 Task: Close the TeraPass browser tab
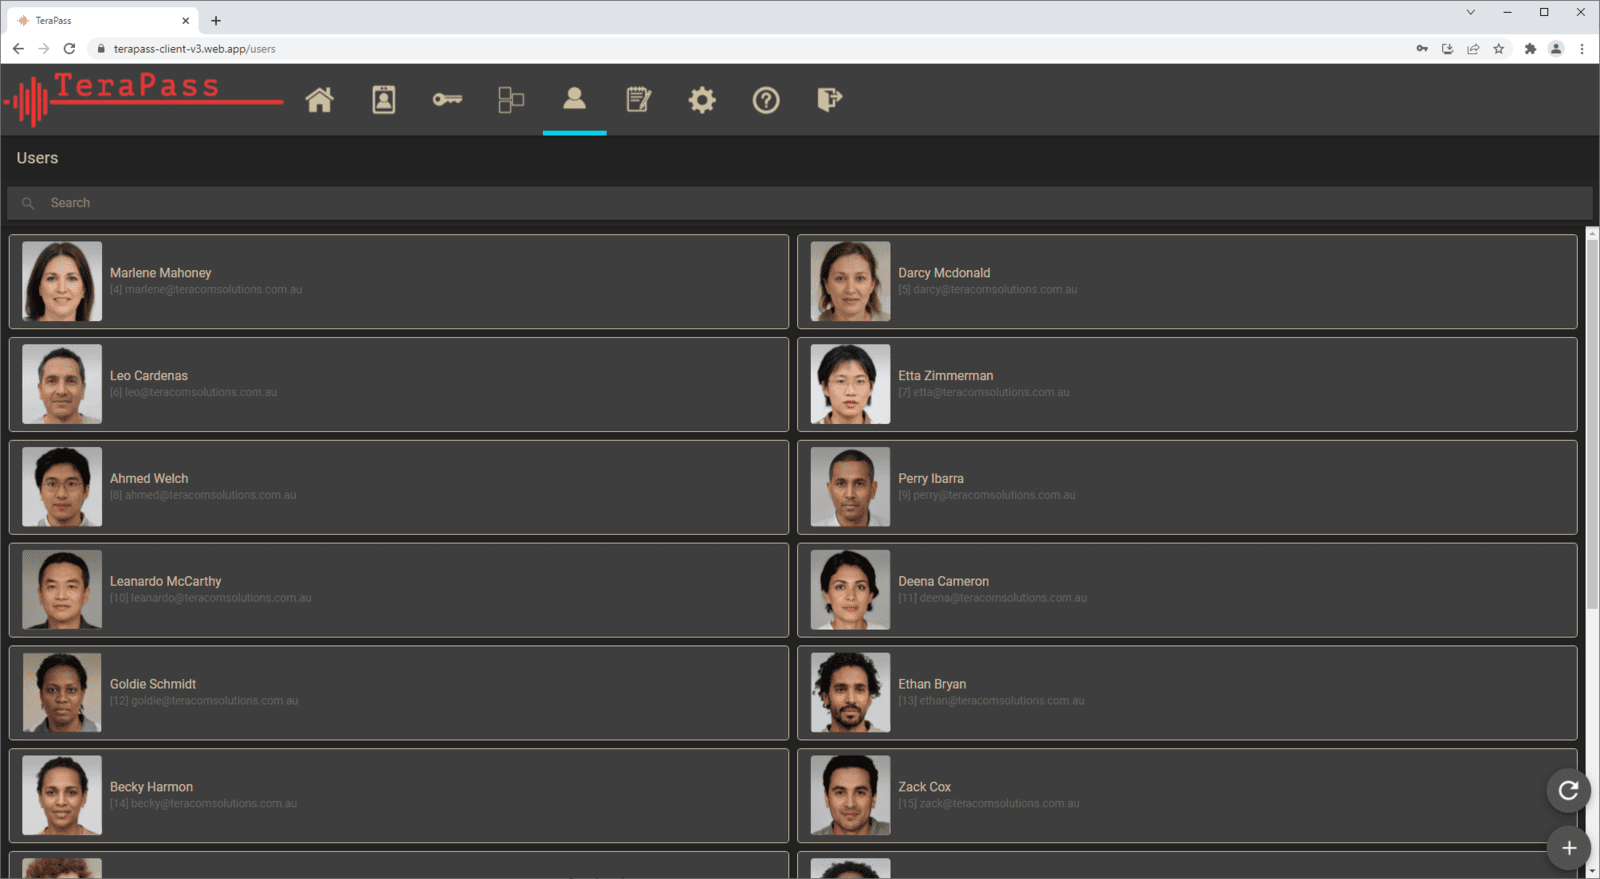click(x=185, y=20)
